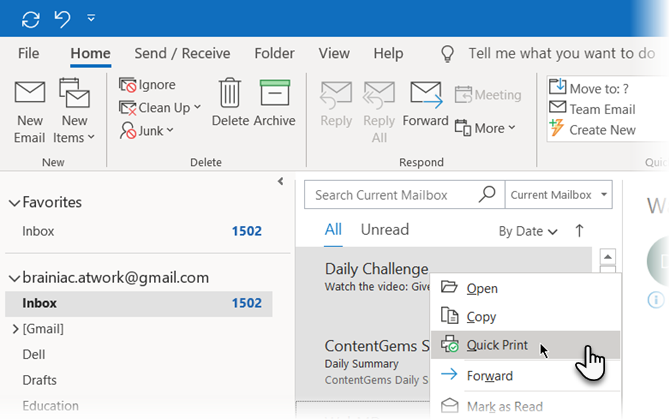
Task: Toggle sort order arrow
Action: coord(579,231)
